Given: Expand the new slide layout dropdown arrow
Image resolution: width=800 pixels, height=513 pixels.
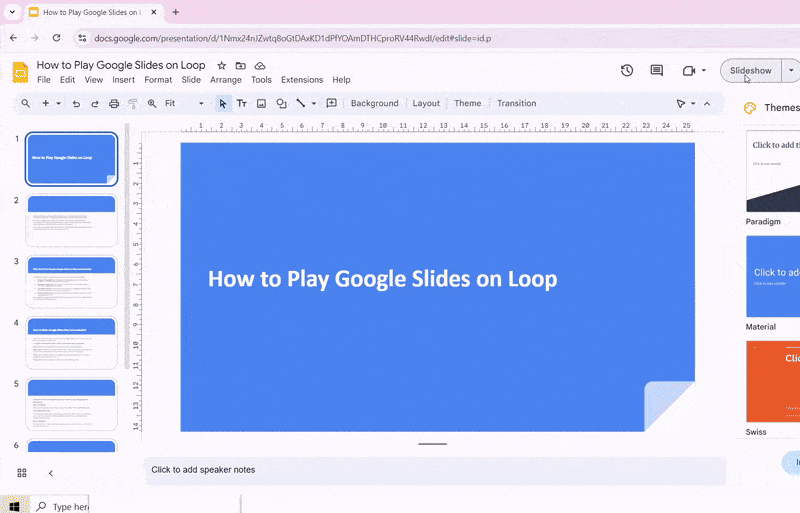Looking at the screenshot, I should click(58, 104).
